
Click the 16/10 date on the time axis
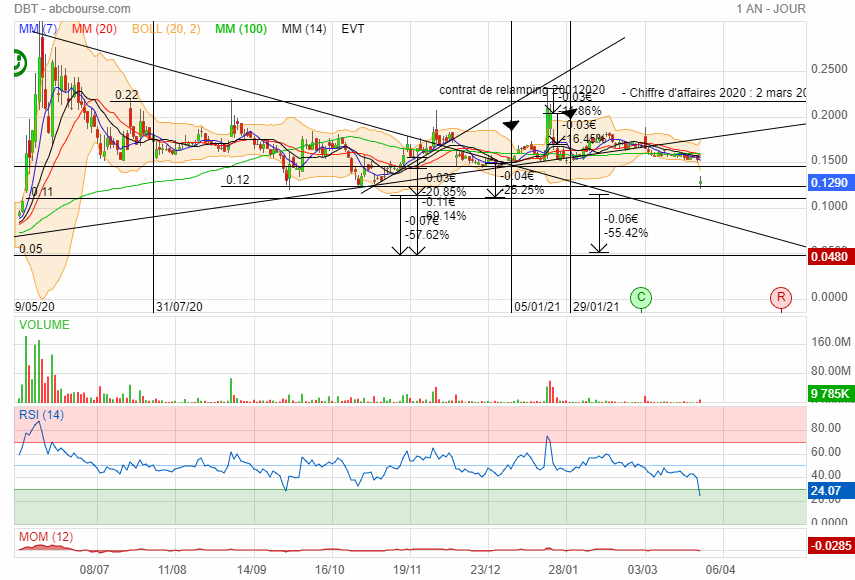(329, 570)
